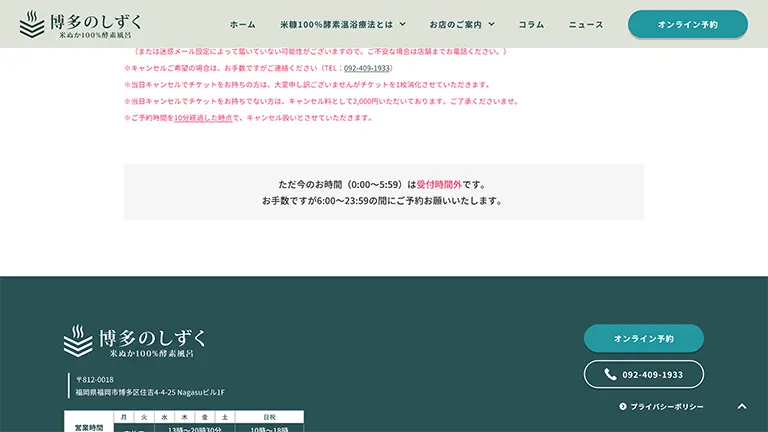Go to the コラム page

pyautogui.click(x=531, y=24)
